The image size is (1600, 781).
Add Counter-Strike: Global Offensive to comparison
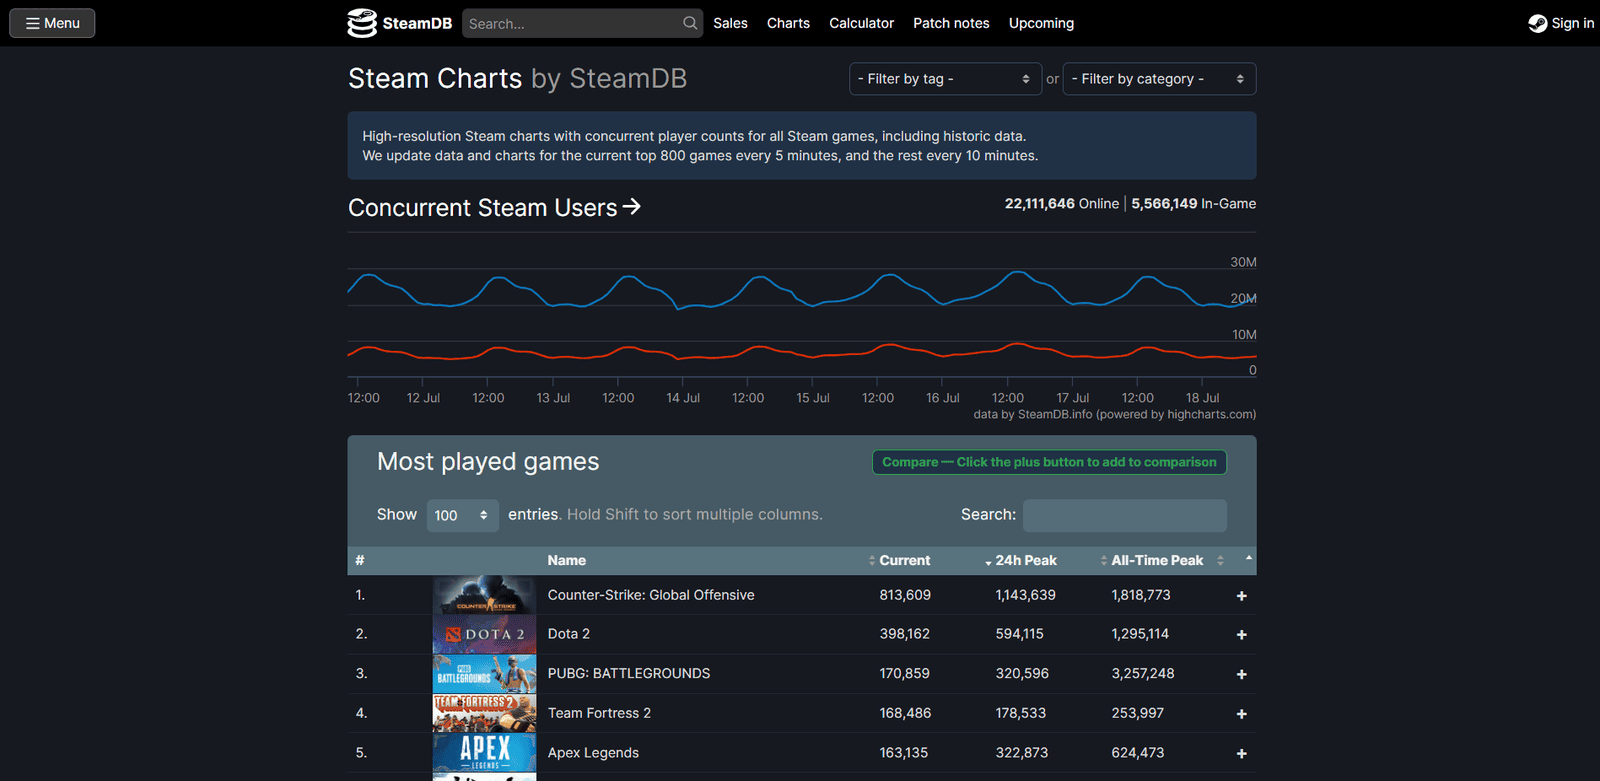tap(1241, 596)
